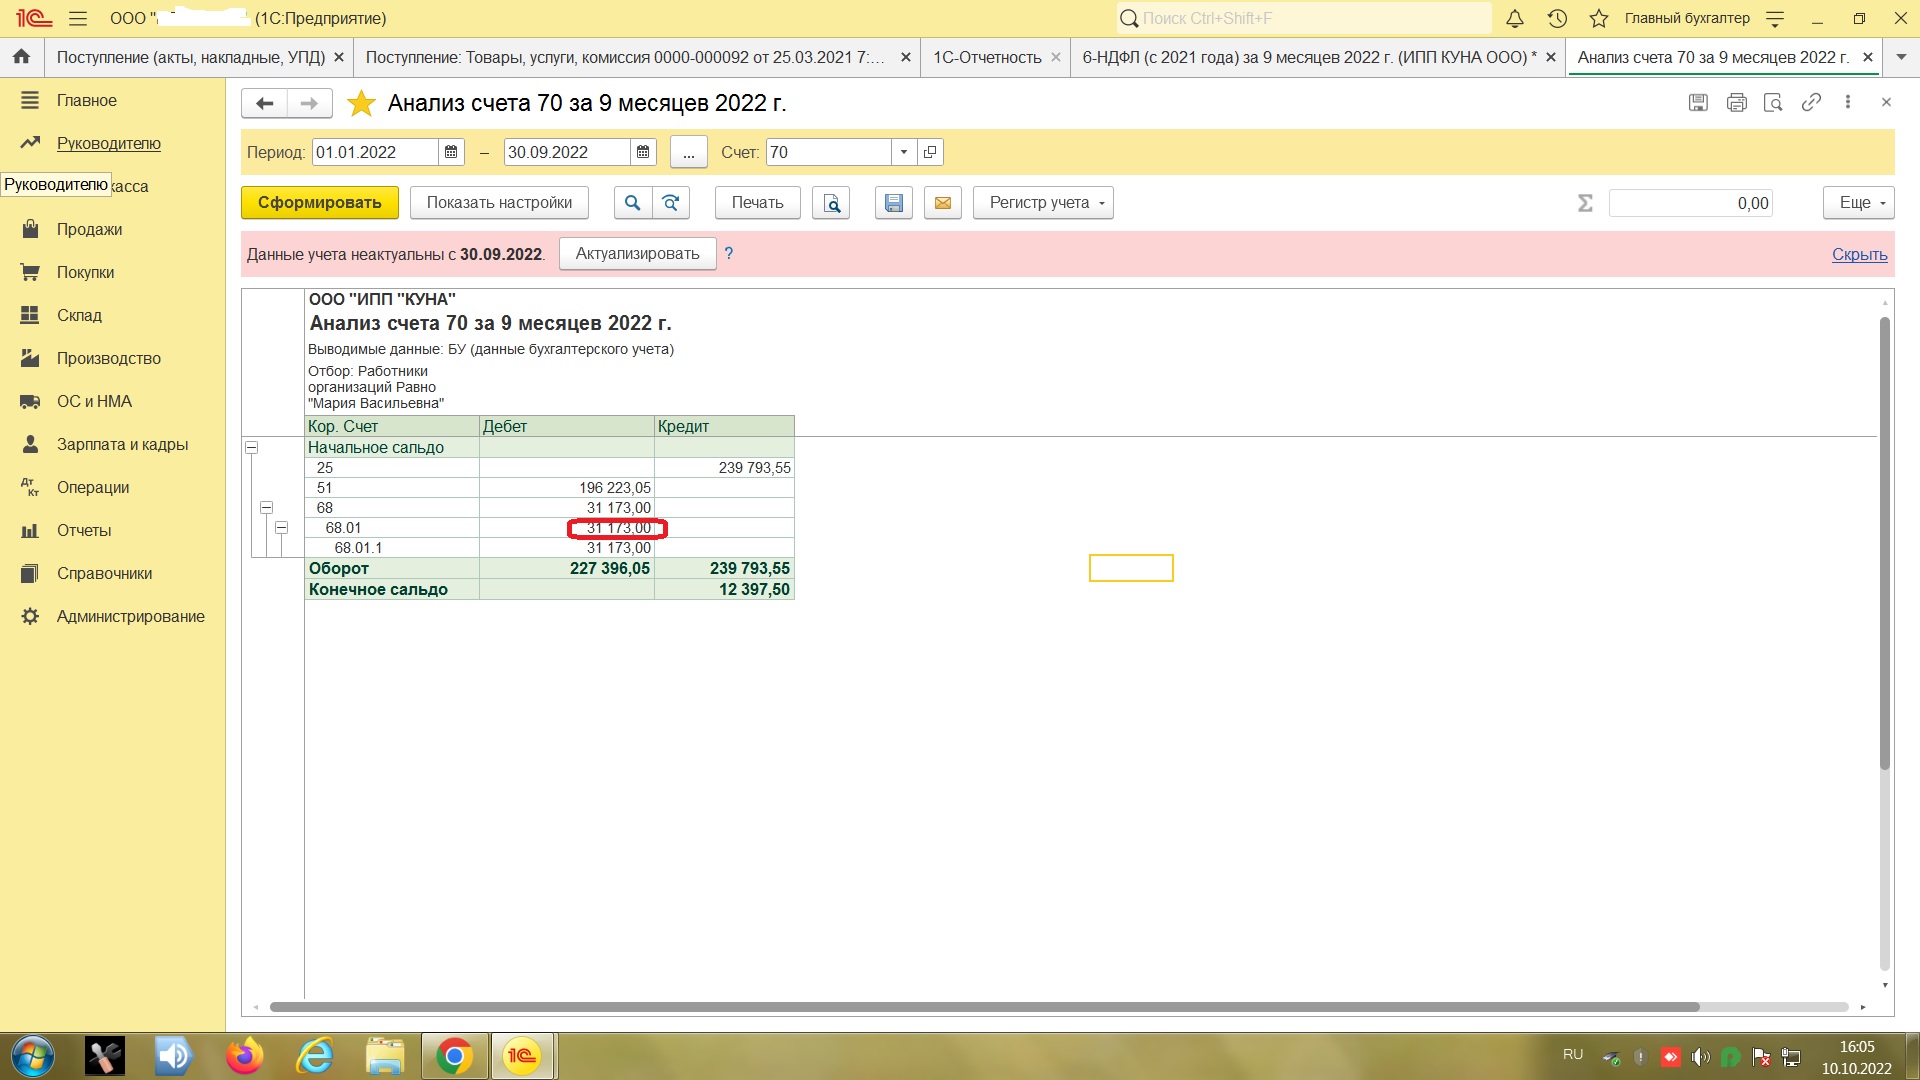Open calendar for end date 30.09.2022
Viewport: 1920px width, 1080px height.
643,152
